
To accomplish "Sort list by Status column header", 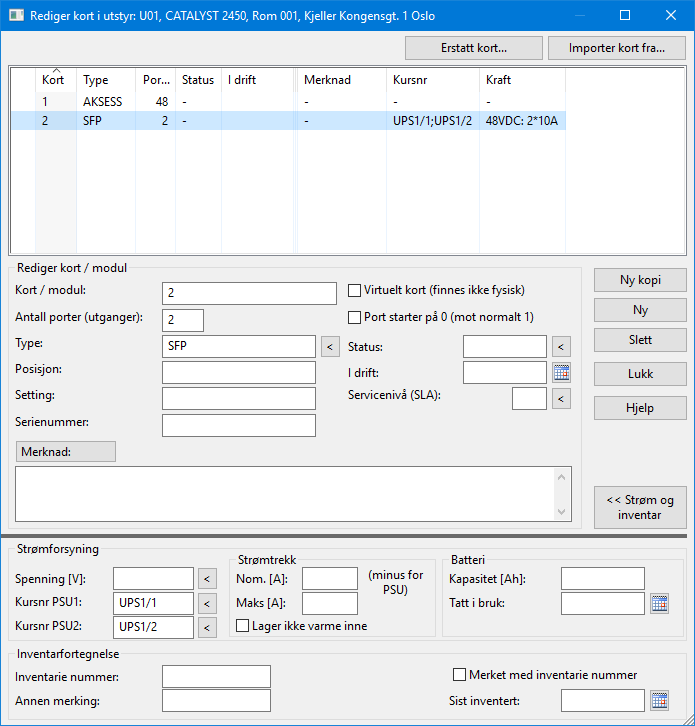I will click(199, 80).
